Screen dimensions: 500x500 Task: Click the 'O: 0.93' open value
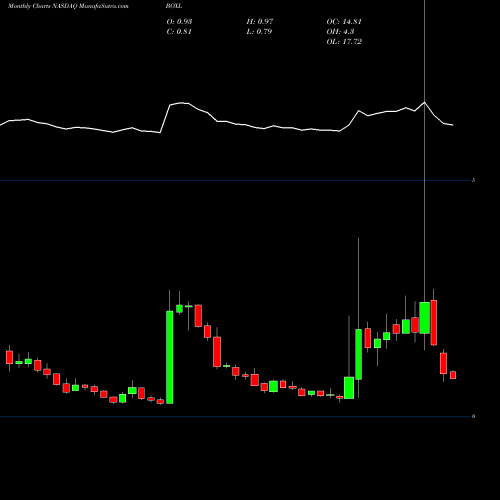pyautogui.click(x=179, y=22)
